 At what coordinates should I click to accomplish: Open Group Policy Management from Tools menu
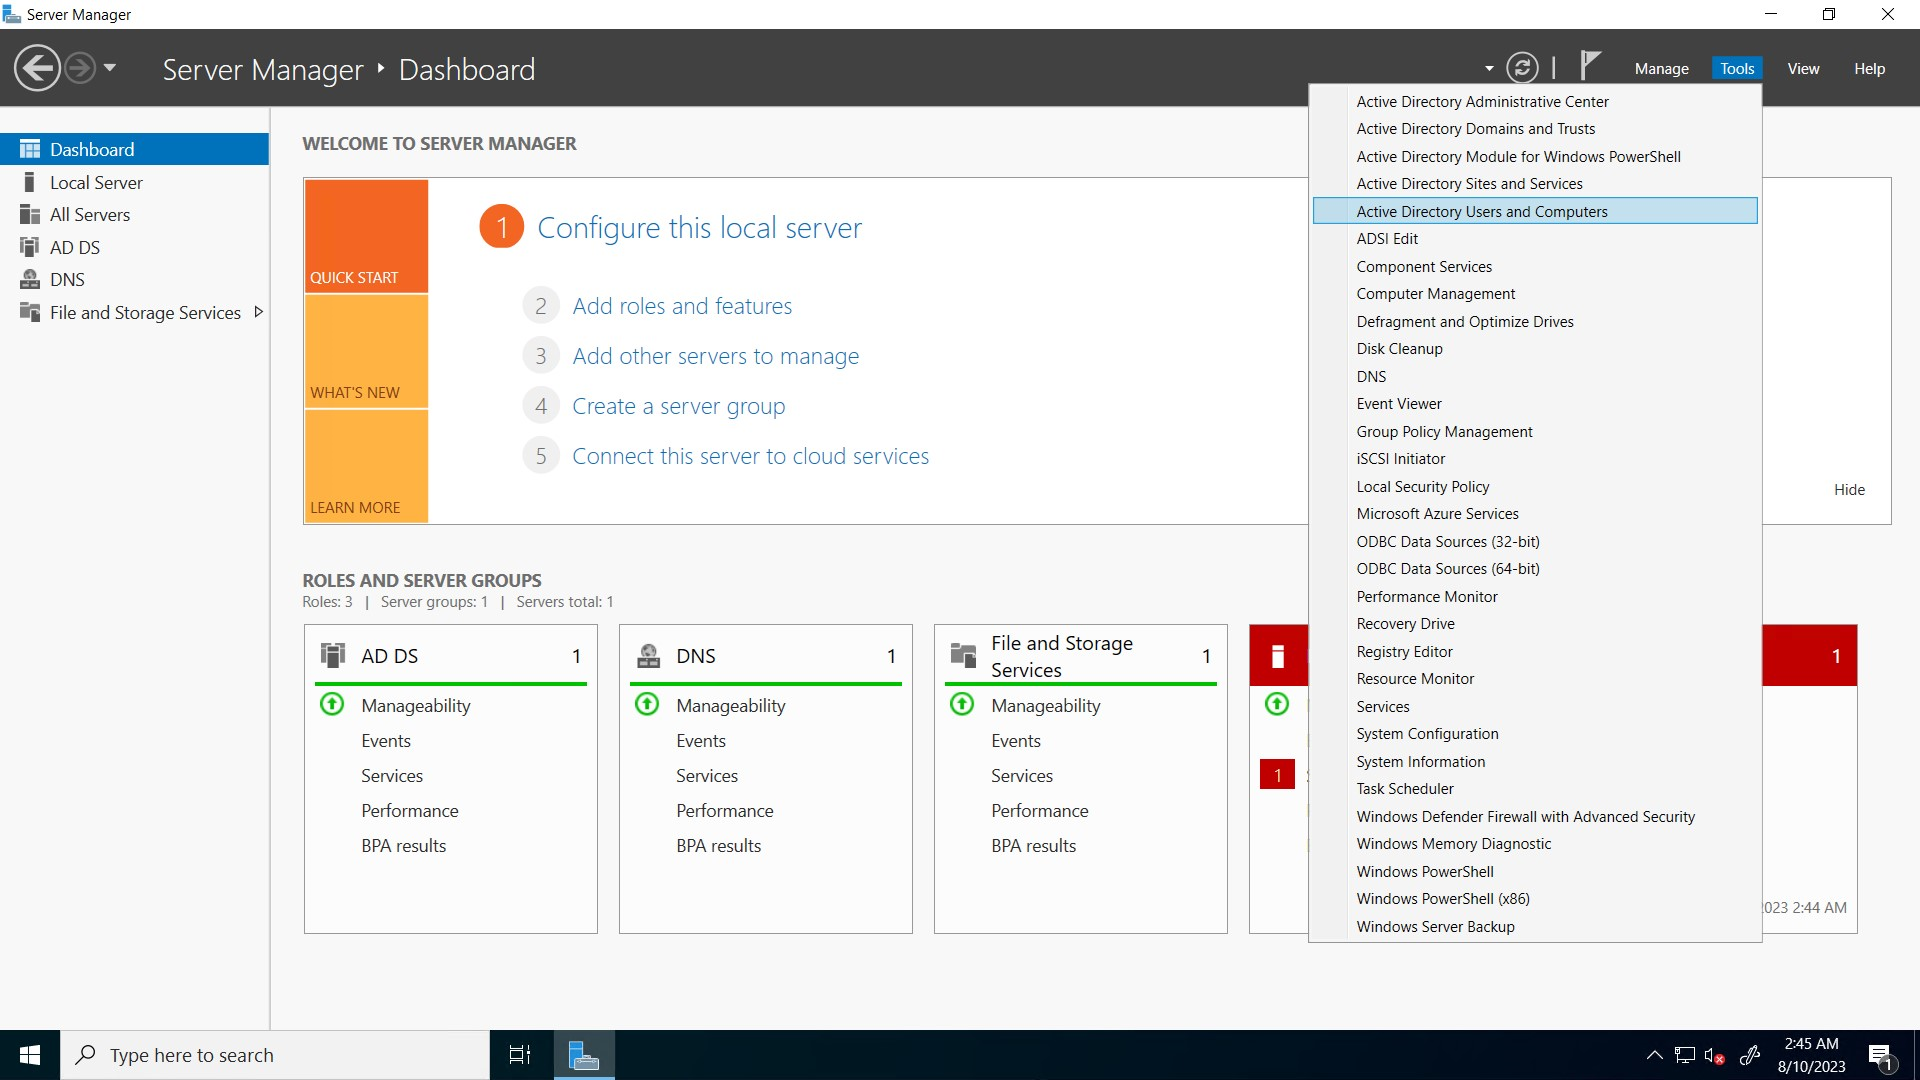pos(1443,431)
